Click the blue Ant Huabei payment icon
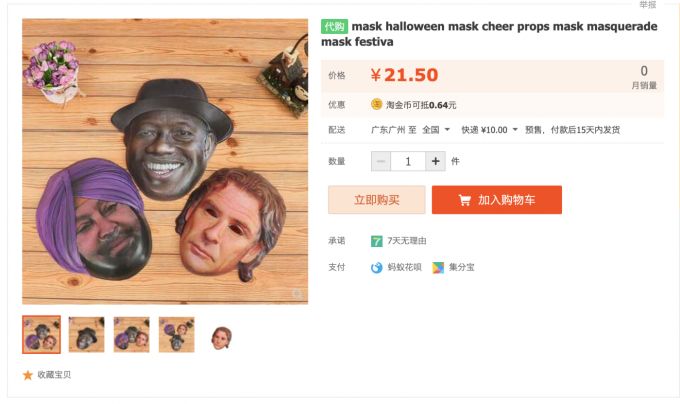Screen dimensions: 680x404 376,267
